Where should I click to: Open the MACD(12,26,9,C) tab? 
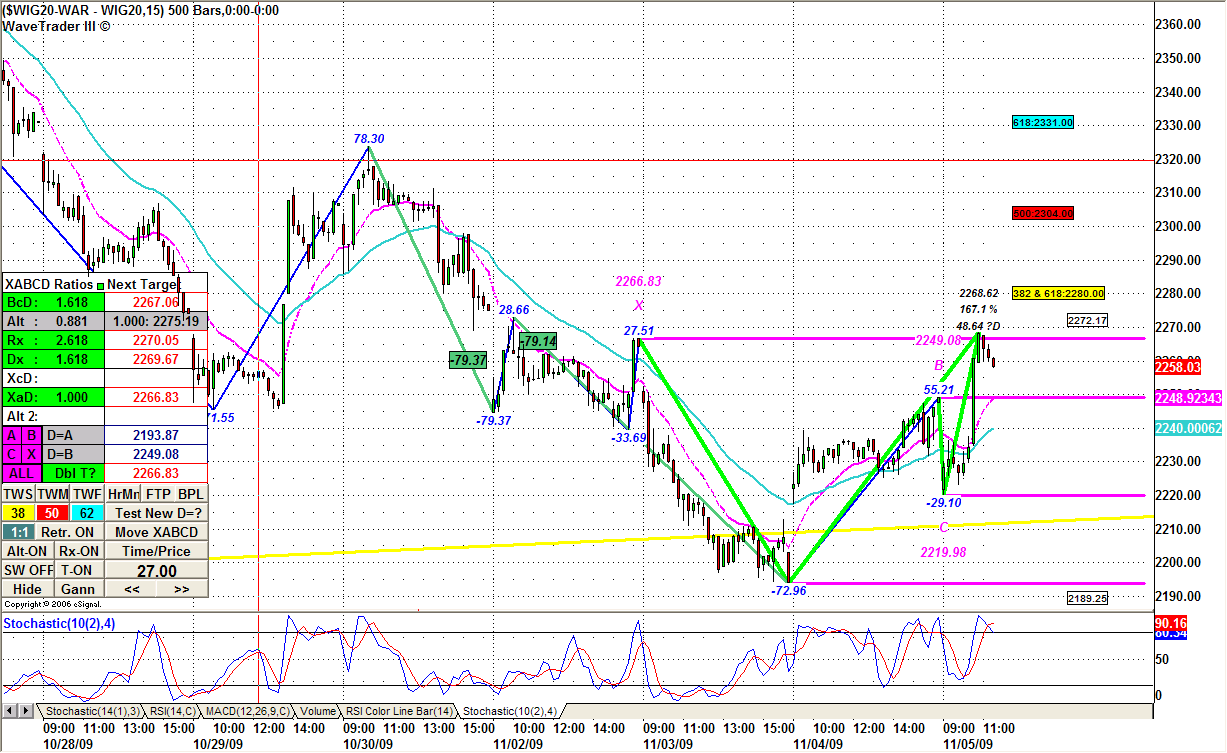click(x=247, y=711)
